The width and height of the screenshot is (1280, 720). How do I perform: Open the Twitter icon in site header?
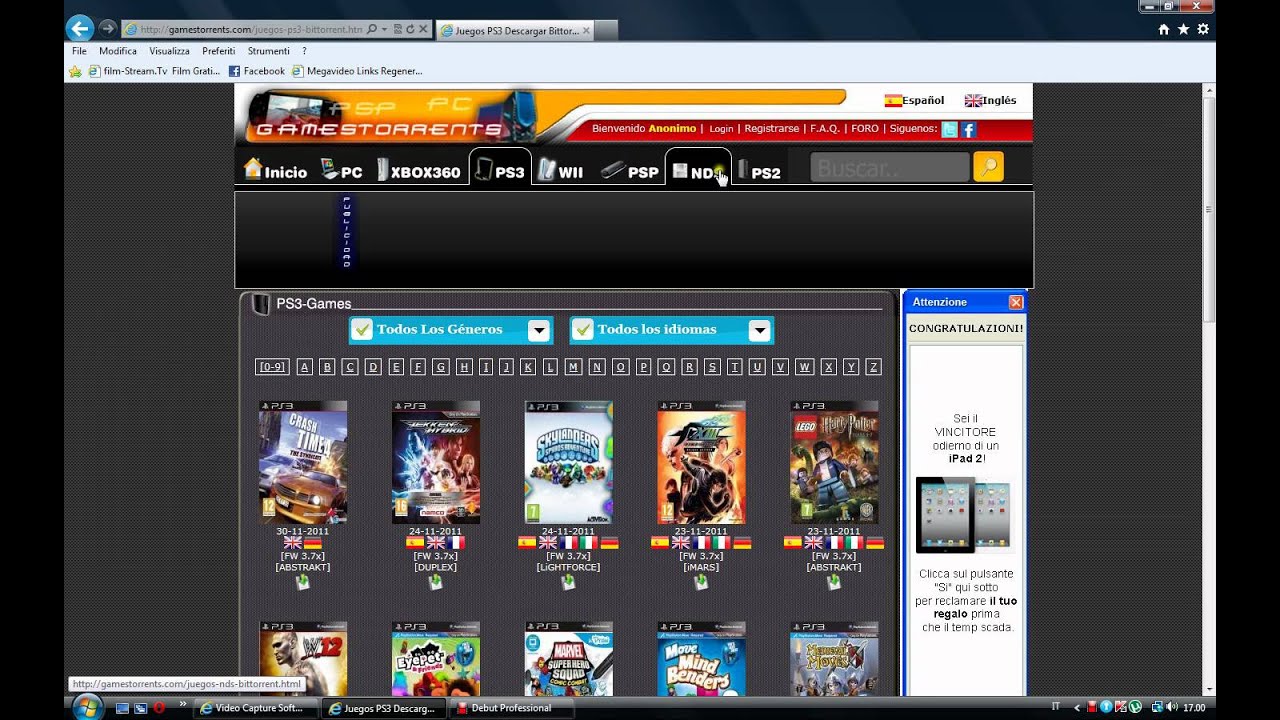click(949, 129)
